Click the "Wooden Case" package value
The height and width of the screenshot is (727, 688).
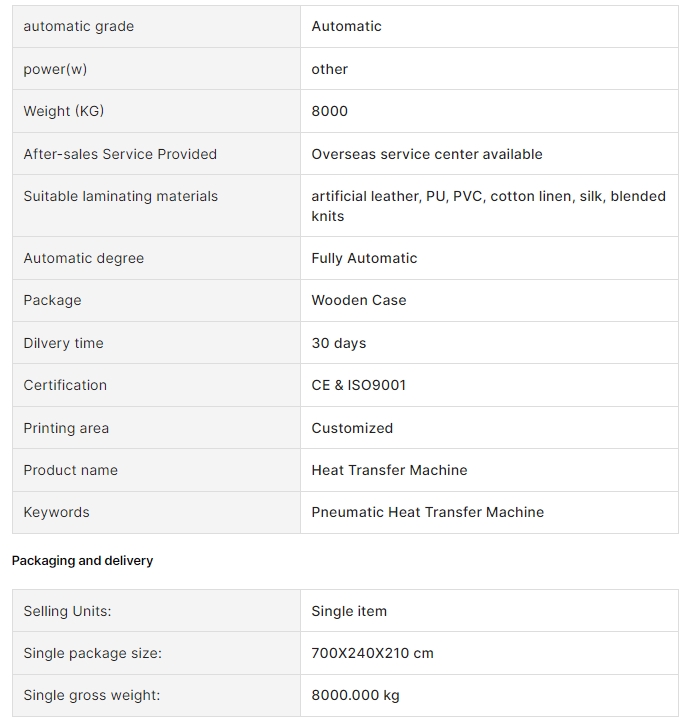[359, 300]
